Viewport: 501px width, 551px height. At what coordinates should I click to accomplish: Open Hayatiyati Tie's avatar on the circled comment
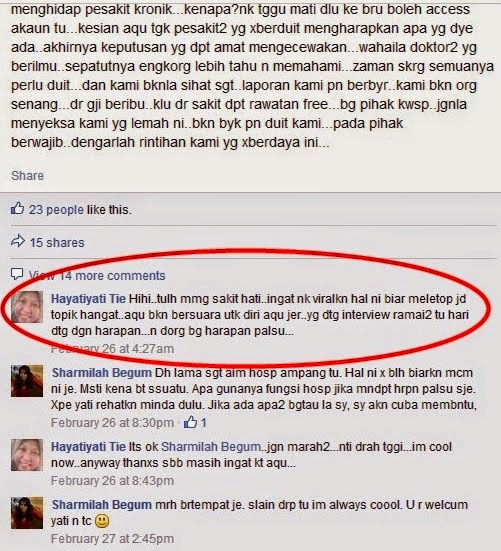coord(27,307)
